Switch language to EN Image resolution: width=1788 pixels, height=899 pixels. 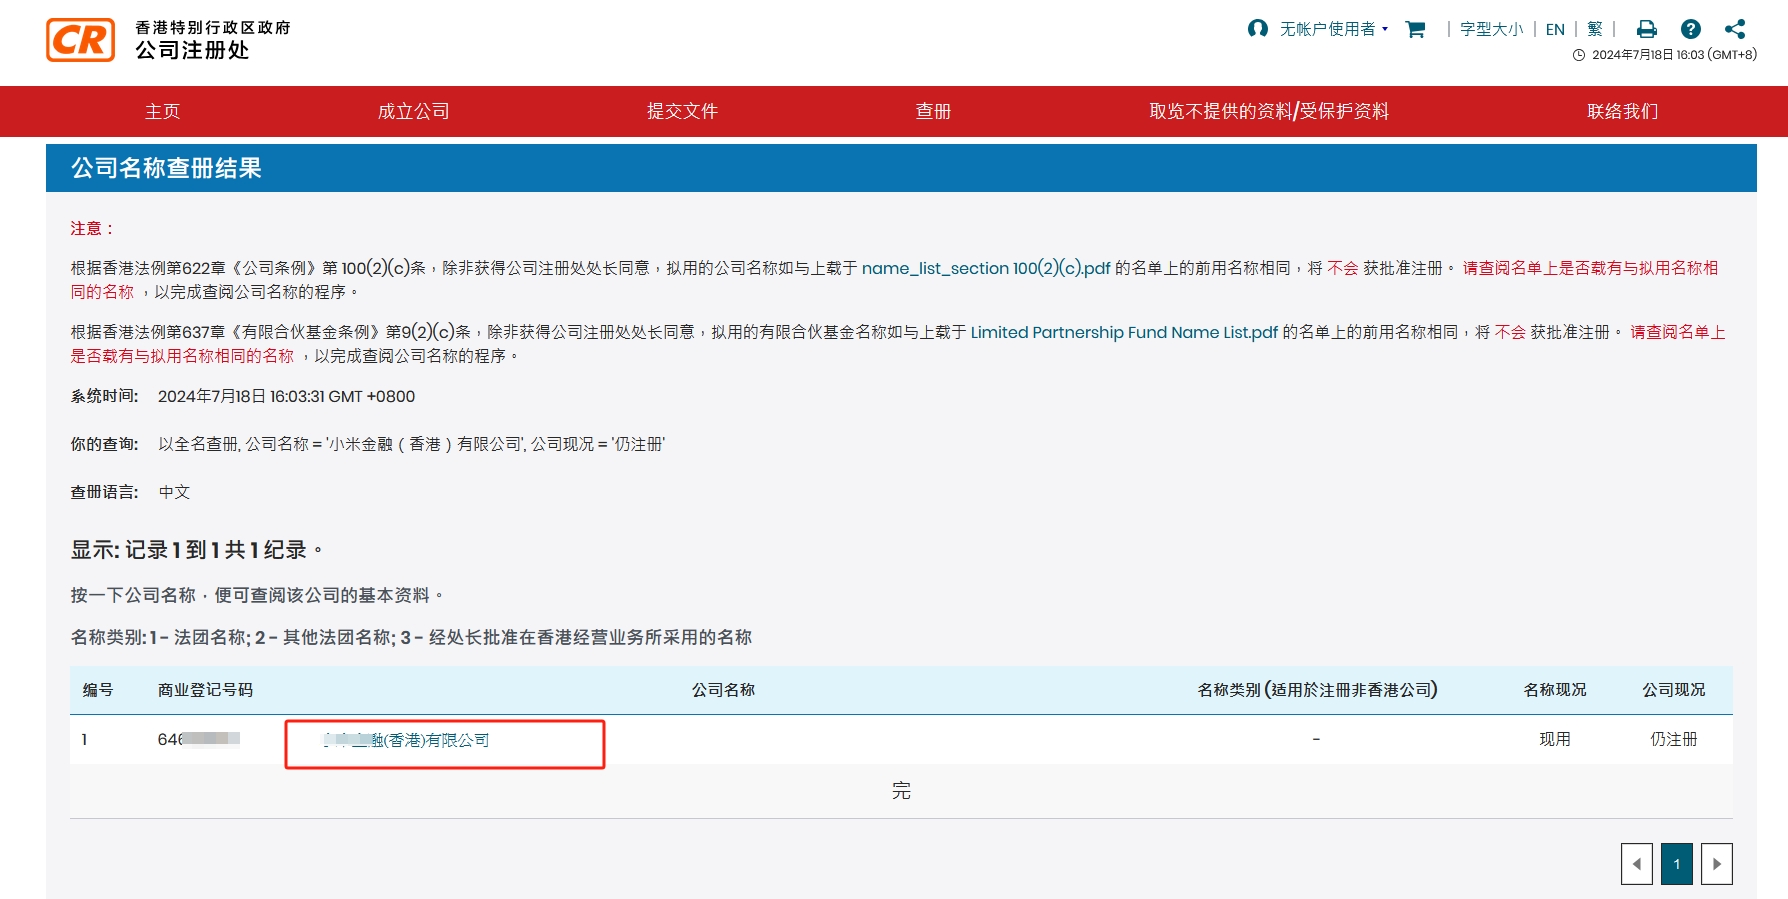pos(1555,29)
